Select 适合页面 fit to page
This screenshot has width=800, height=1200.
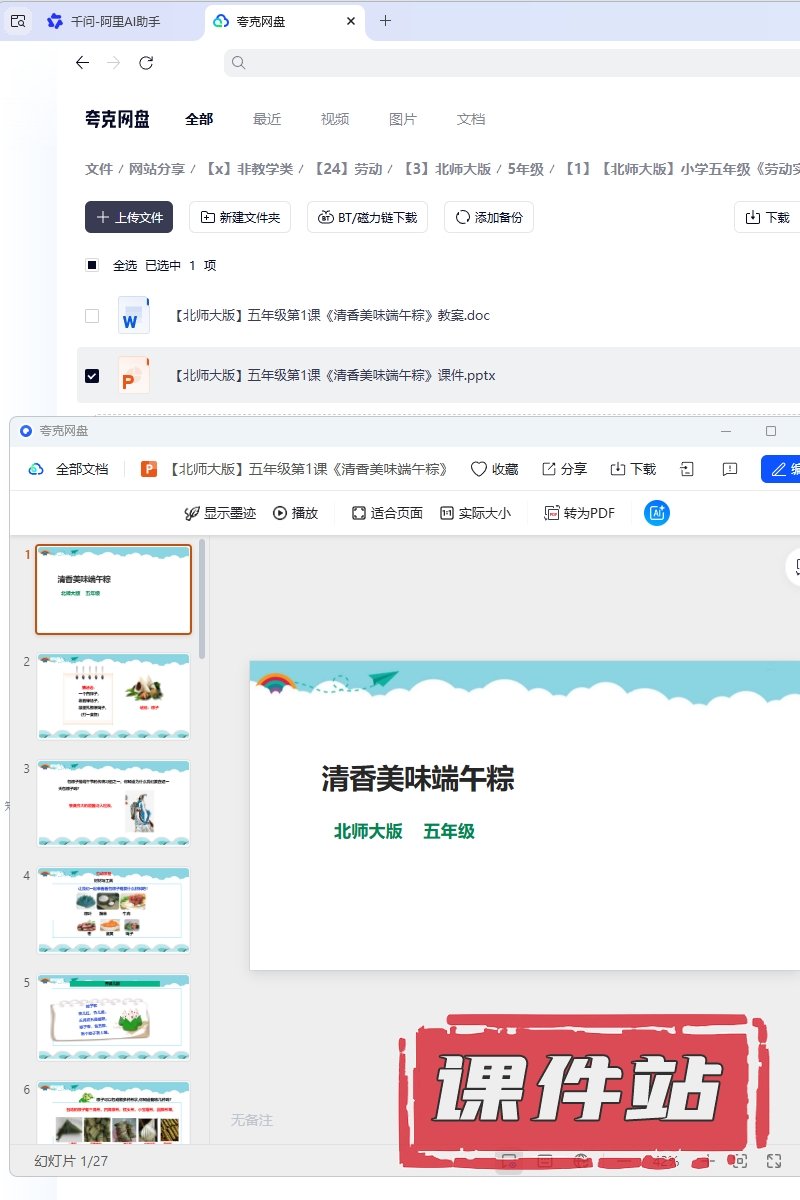coord(387,513)
